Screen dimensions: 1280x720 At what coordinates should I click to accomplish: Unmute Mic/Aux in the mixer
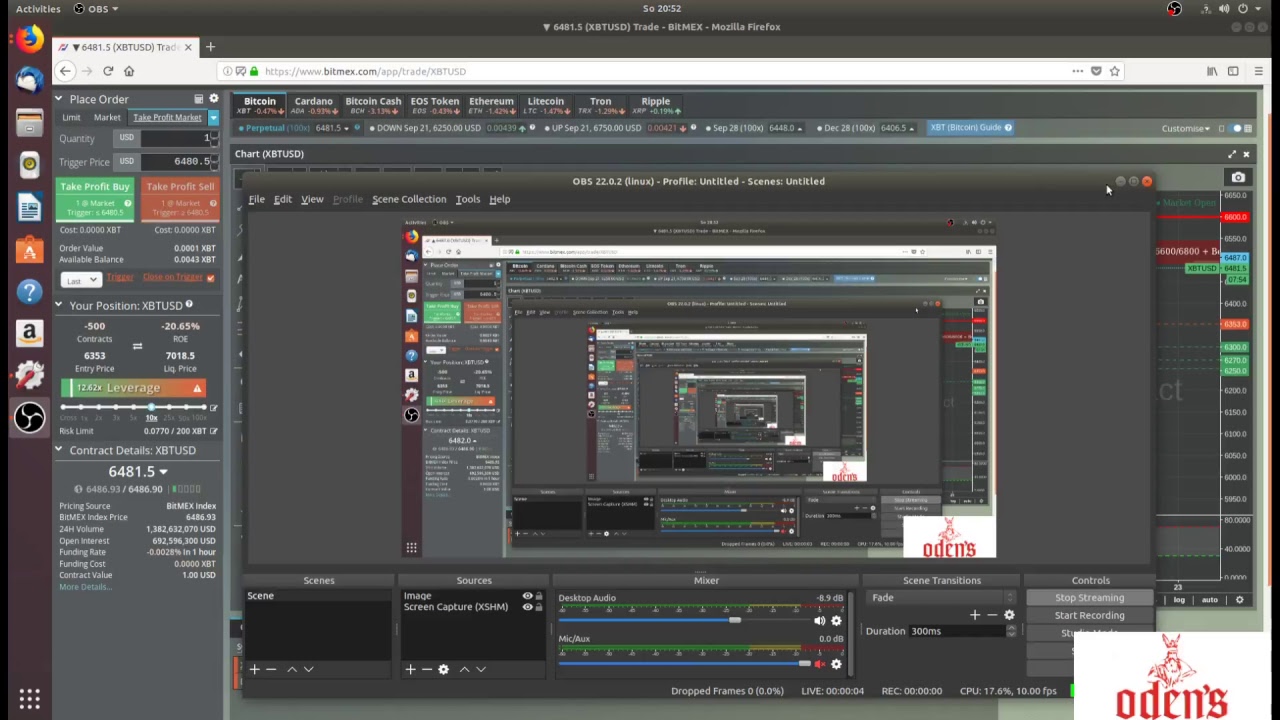coord(820,664)
